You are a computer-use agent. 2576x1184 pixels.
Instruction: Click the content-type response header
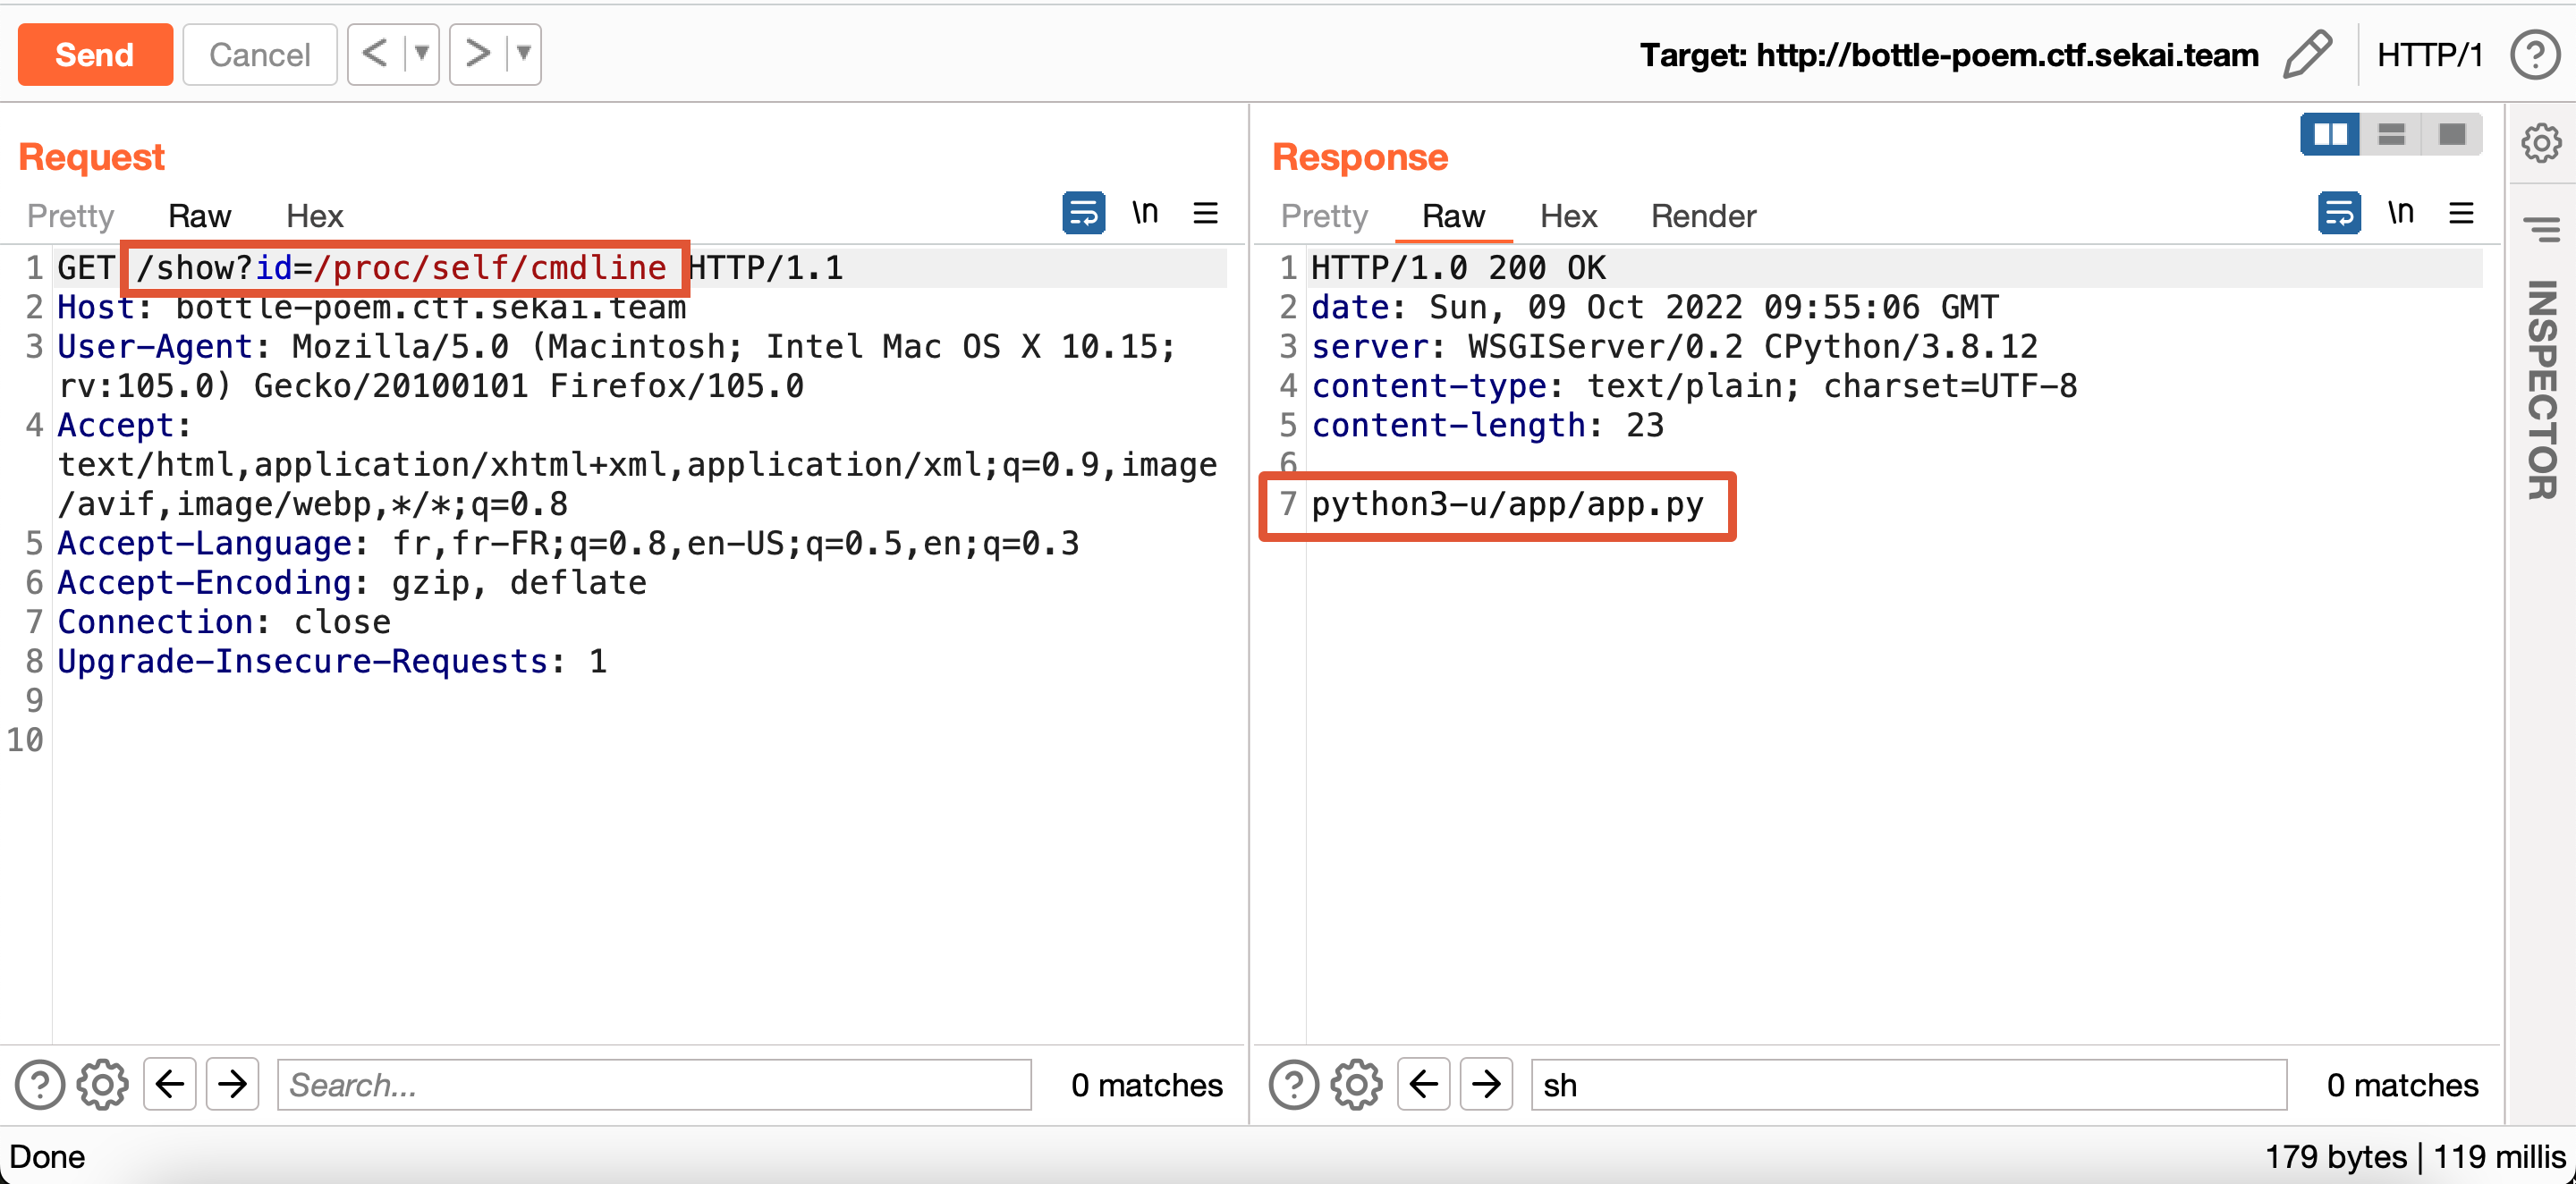click(x=1695, y=386)
